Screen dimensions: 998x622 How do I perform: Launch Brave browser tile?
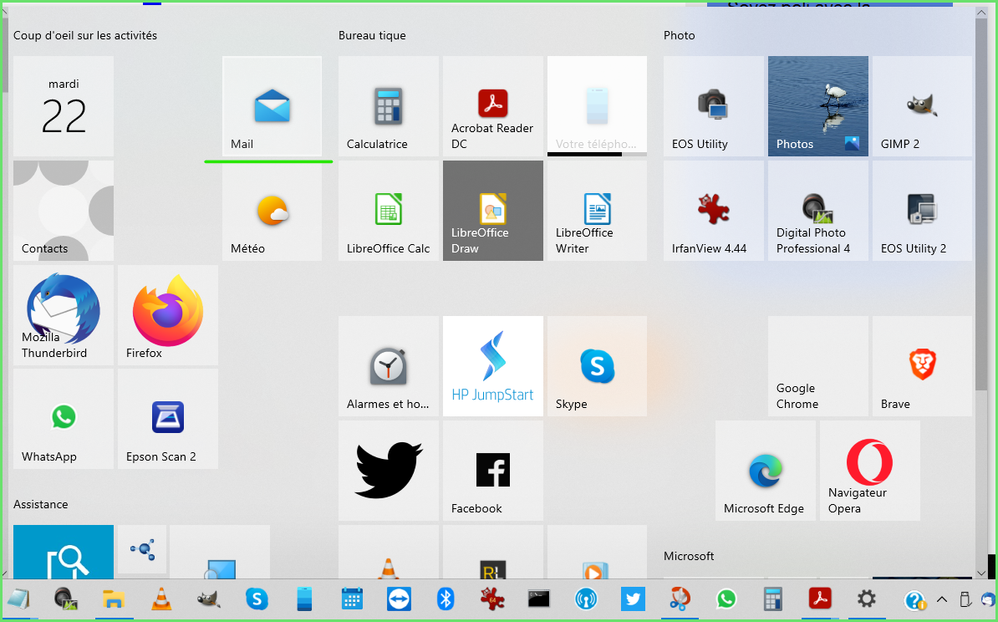click(x=921, y=366)
